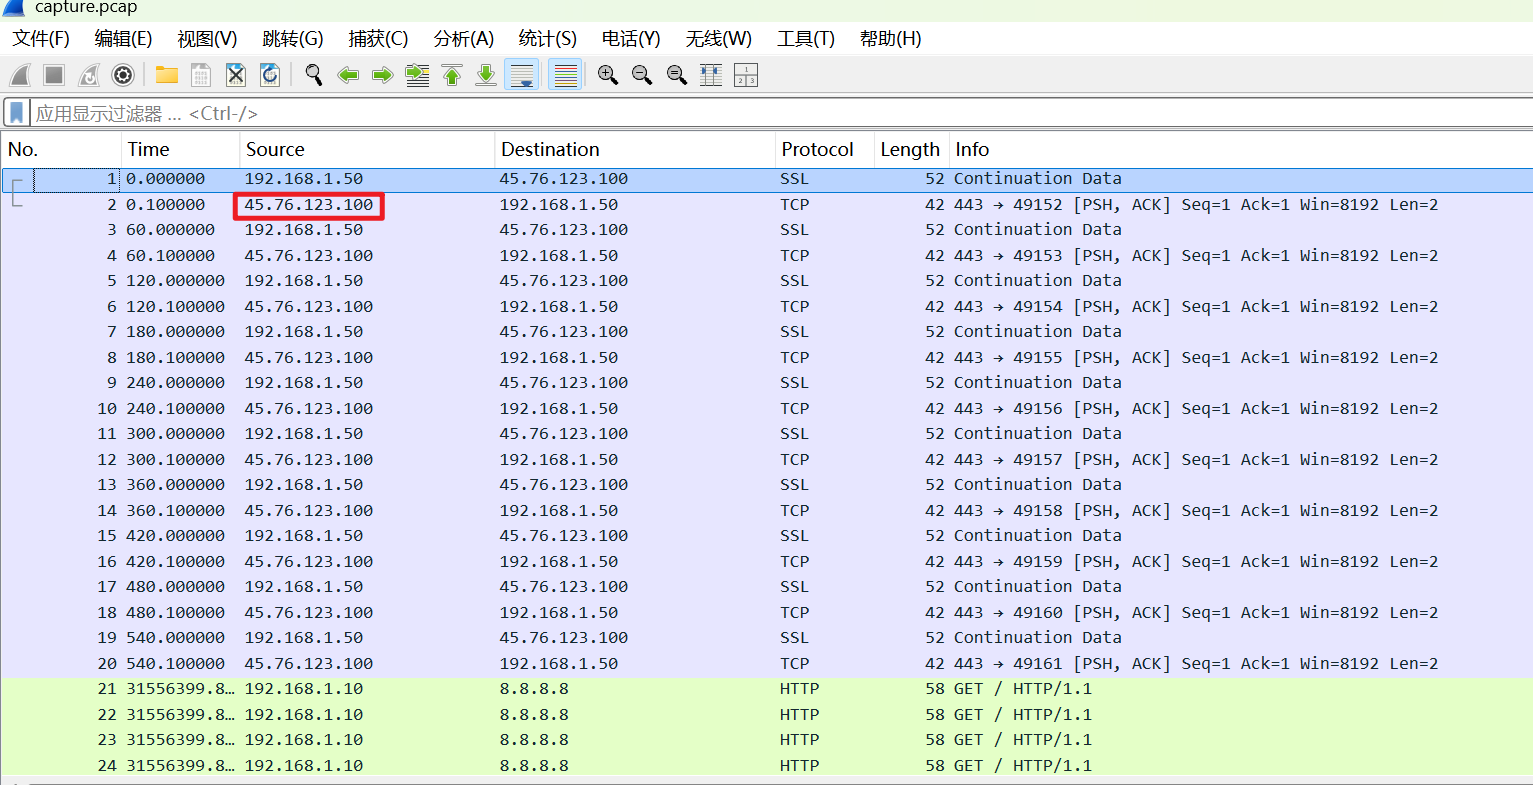Click in the display filter input field
This screenshot has height=785, width=1533.
[x=700, y=113]
